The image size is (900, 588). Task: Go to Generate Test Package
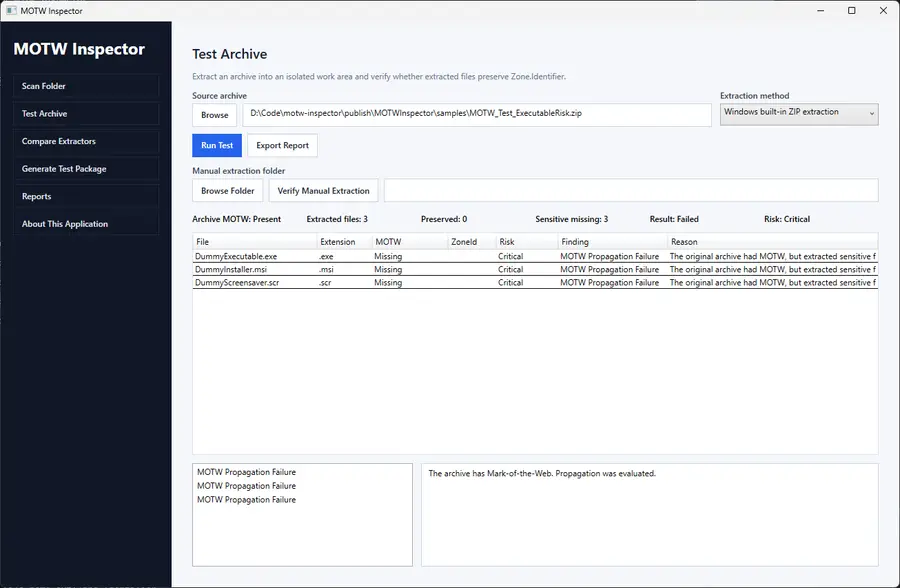click(x=86, y=169)
